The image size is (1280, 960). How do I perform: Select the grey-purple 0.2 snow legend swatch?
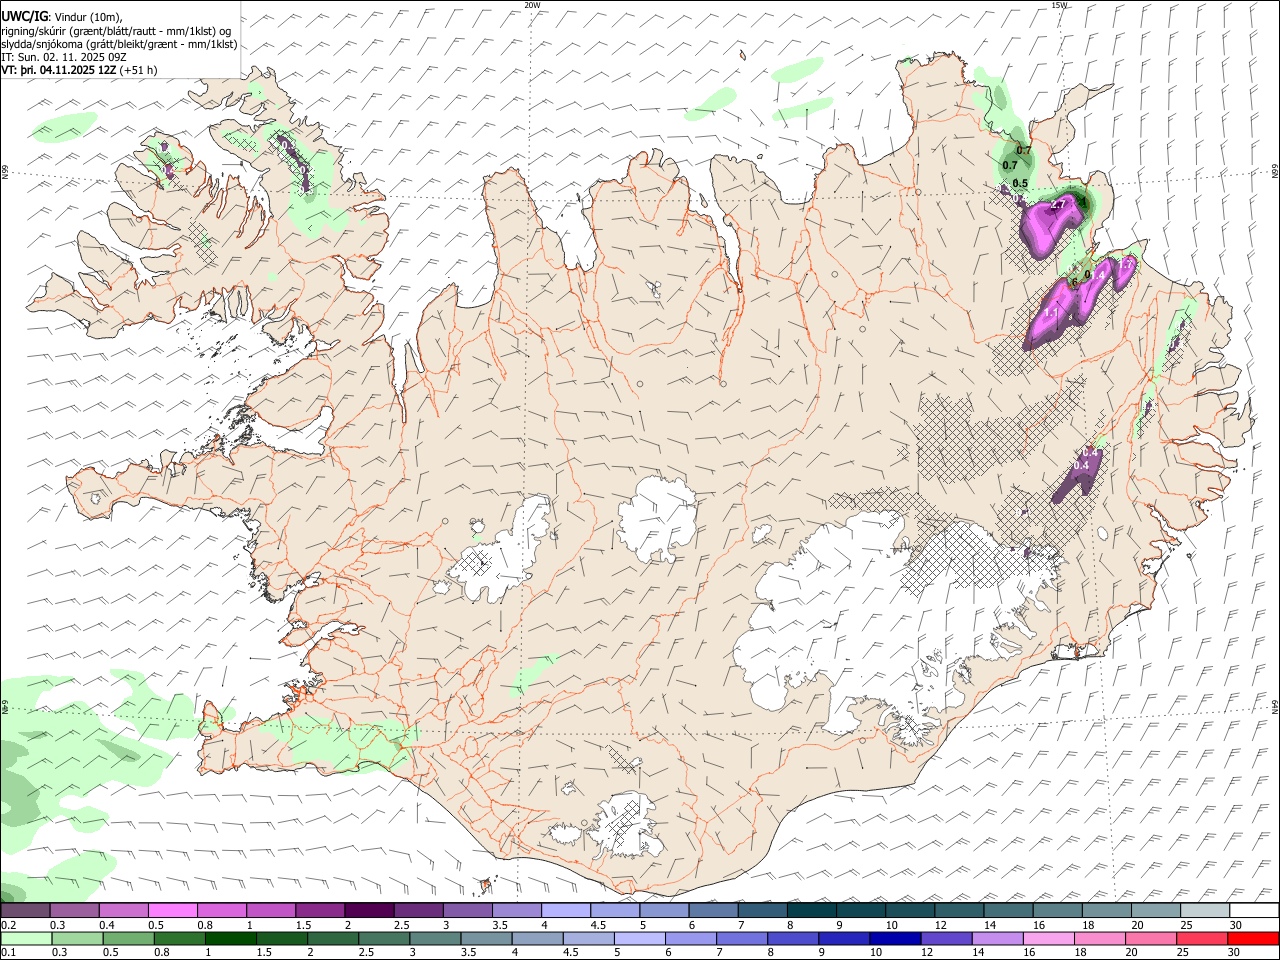click(x=25, y=910)
